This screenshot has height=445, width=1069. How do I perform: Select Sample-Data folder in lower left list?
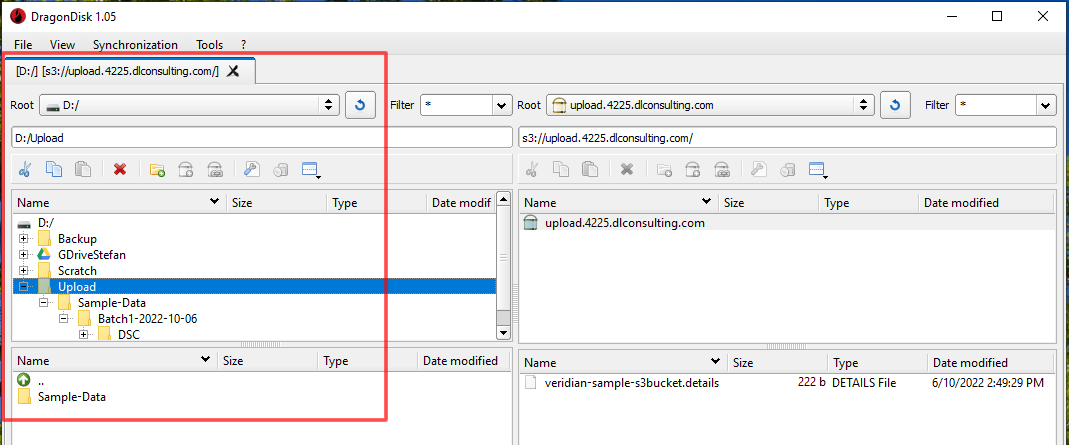pyautogui.click(x=72, y=397)
